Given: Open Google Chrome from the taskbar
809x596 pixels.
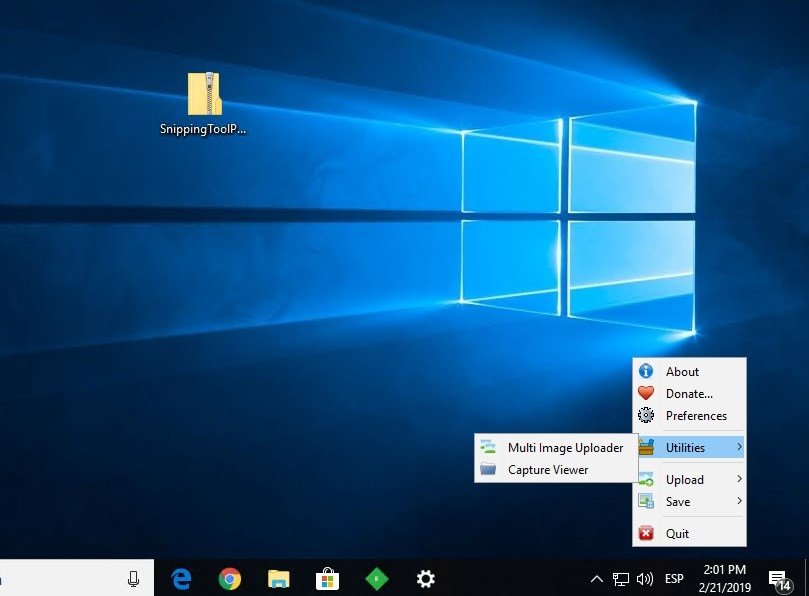Looking at the screenshot, I should pos(230,579).
